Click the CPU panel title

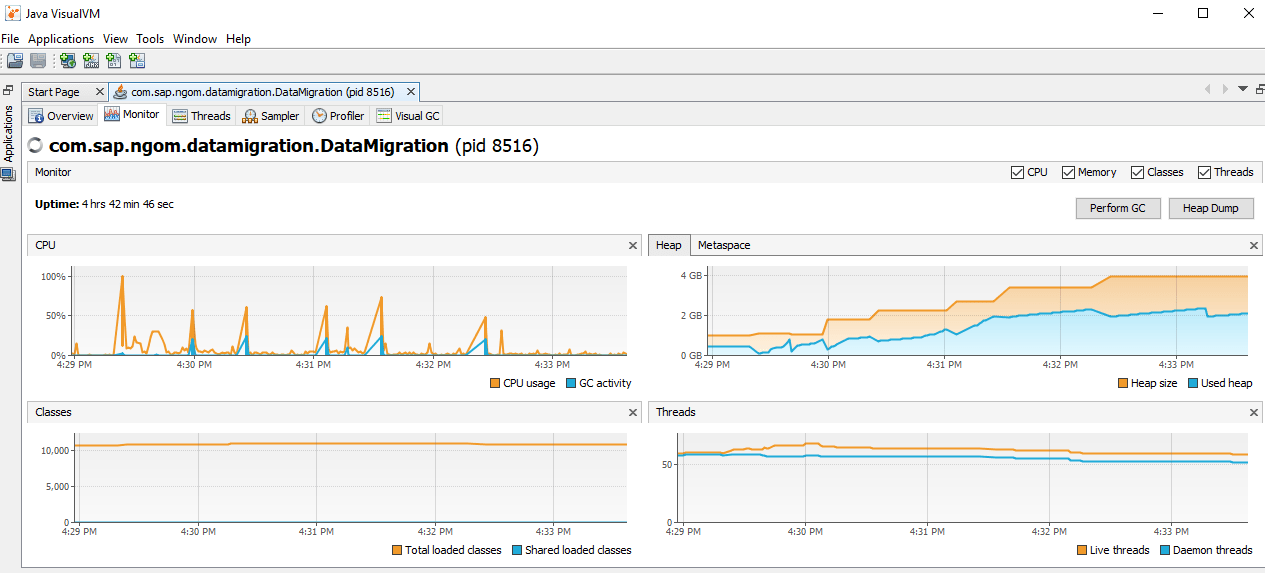pos(45,245)
